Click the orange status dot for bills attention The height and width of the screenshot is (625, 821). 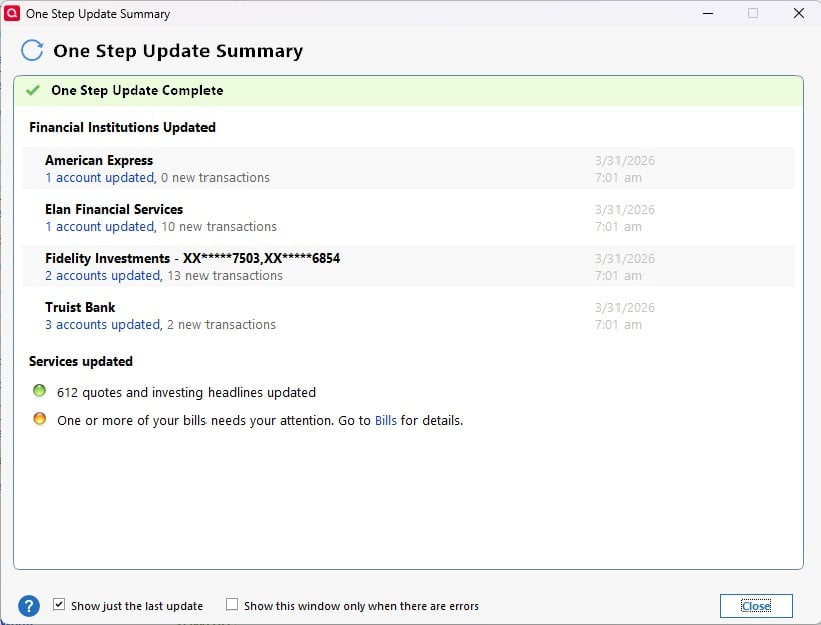(39, 419)
